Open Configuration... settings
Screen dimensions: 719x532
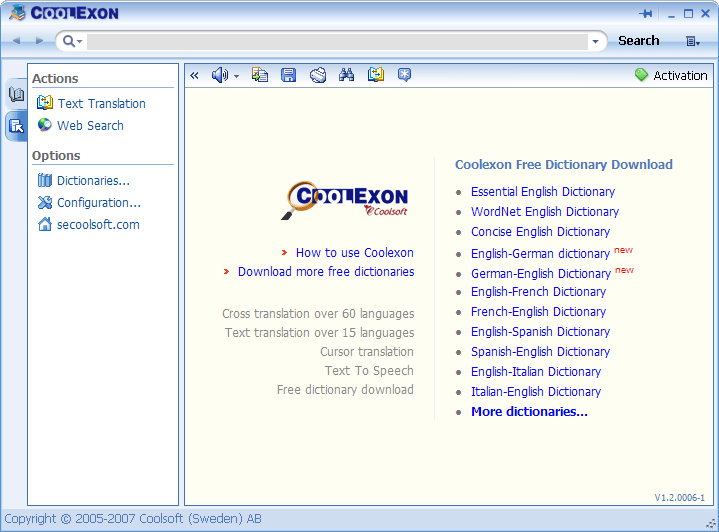tap(99, 203)
